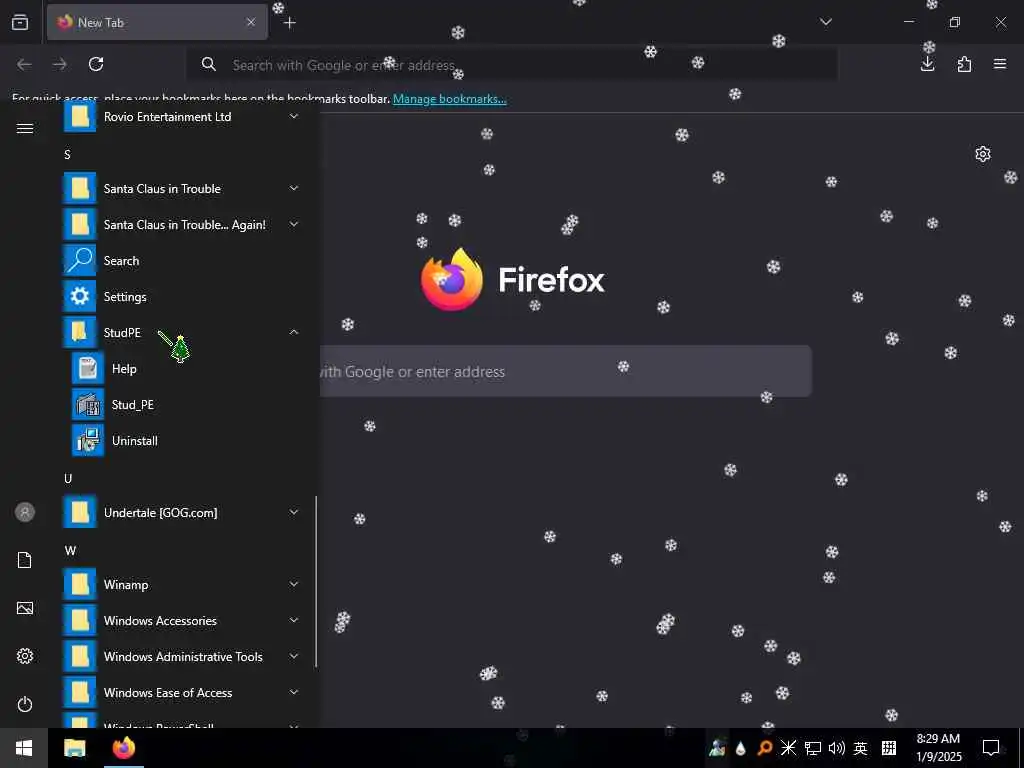Screen dimensions: 1024x768
Task: Click the Power icon in Start sidebar
Action: [25, 704]
